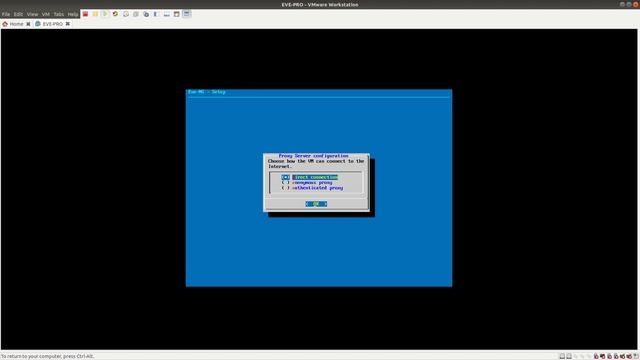
Task: Click the Eve-NG Setup header text
Action: pyautogui.click(x=207, y=92)
